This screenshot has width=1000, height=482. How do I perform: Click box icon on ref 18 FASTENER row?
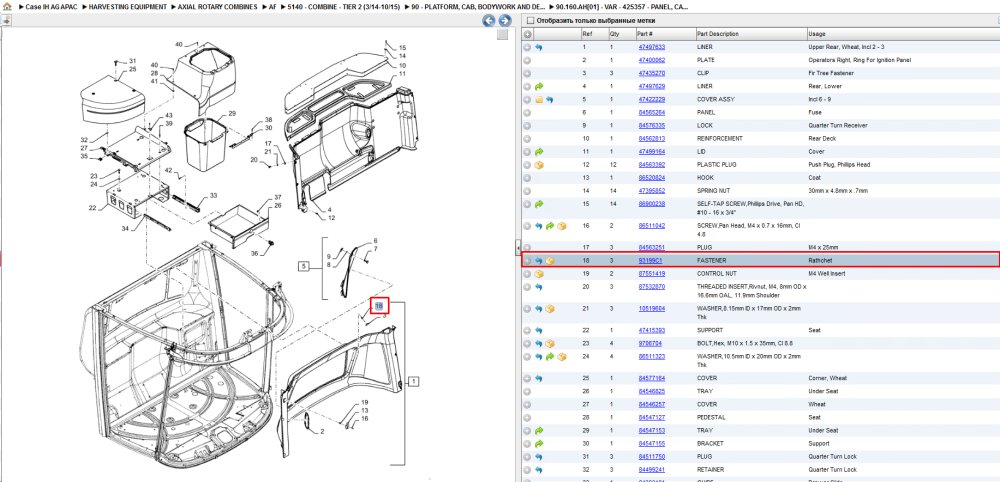[550, 261]
